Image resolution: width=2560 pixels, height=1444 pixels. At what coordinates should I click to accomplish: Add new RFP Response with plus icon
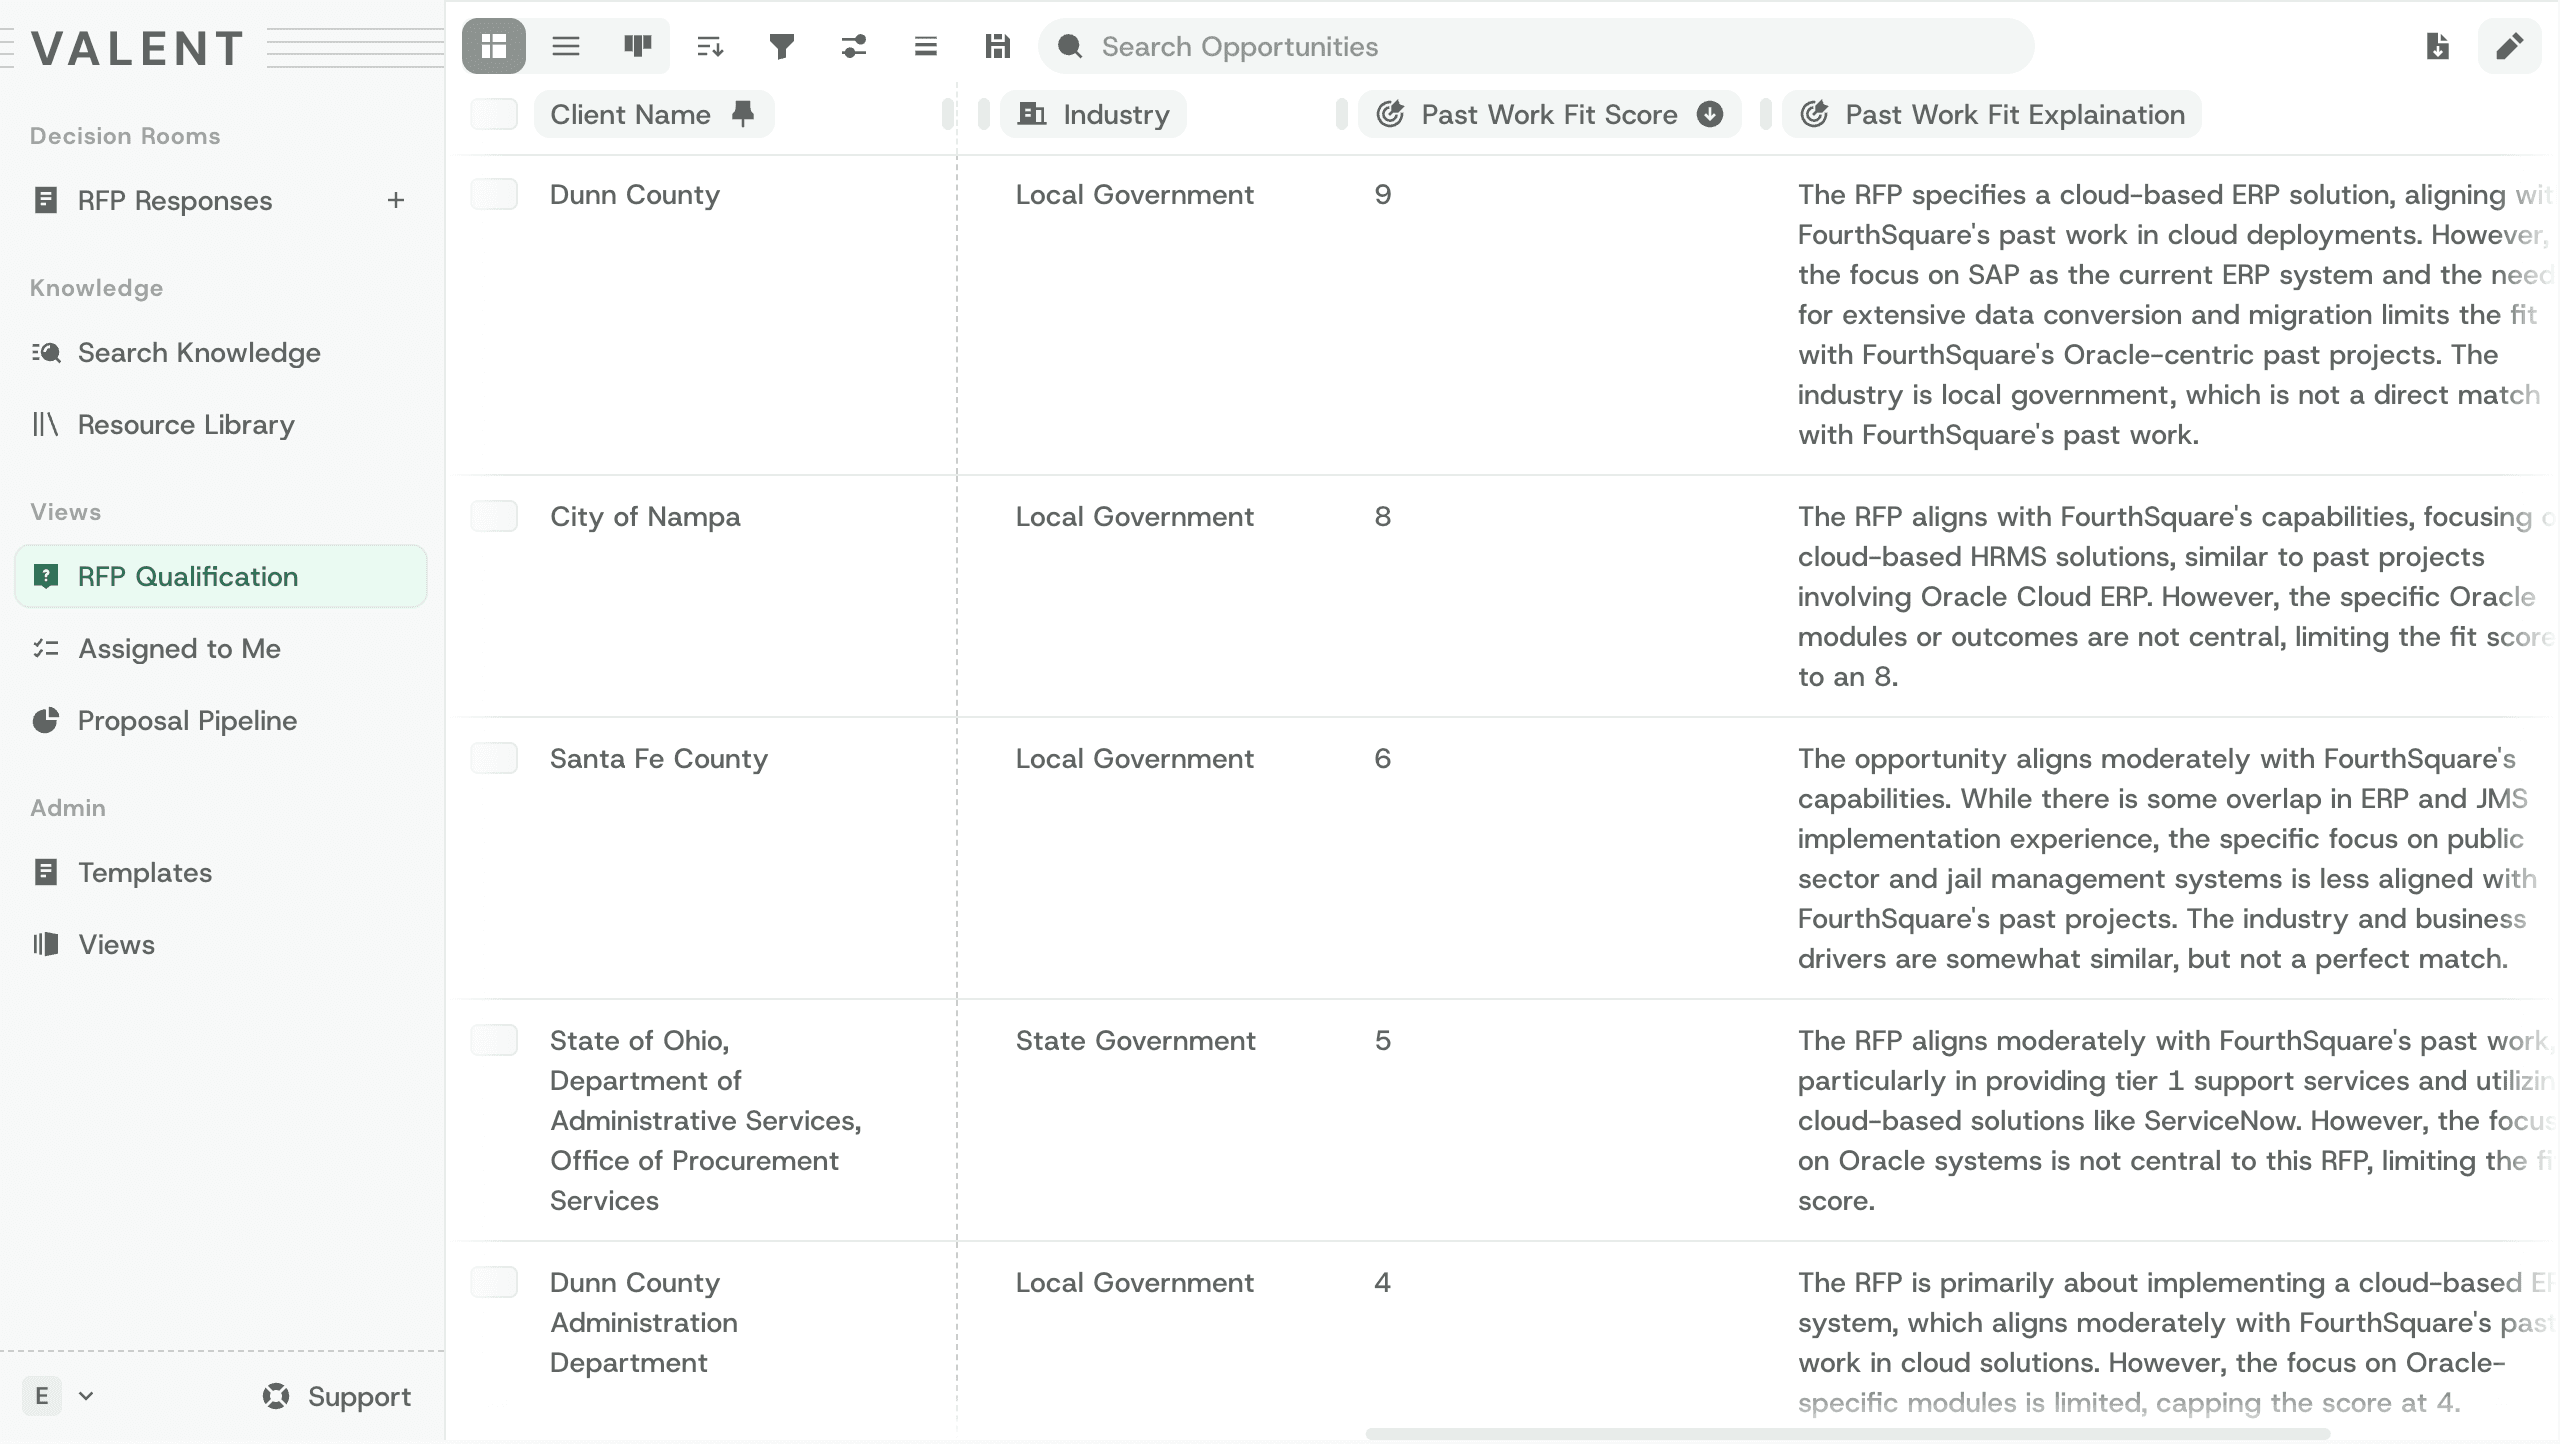point(396,200)
